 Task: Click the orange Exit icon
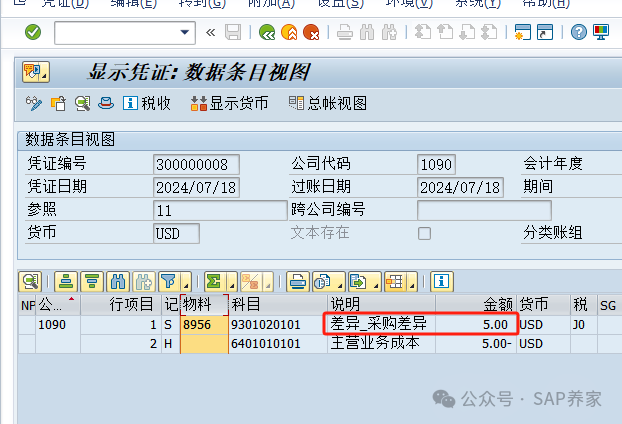coord(289,32)
